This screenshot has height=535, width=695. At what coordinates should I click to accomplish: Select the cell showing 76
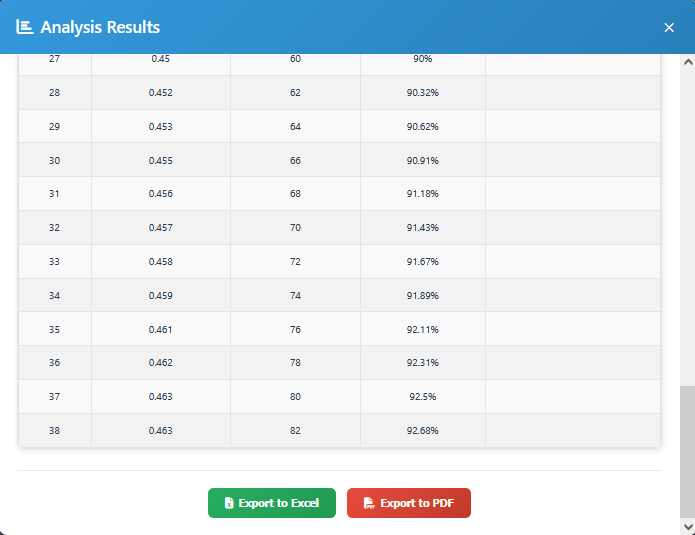coord(295,329)
